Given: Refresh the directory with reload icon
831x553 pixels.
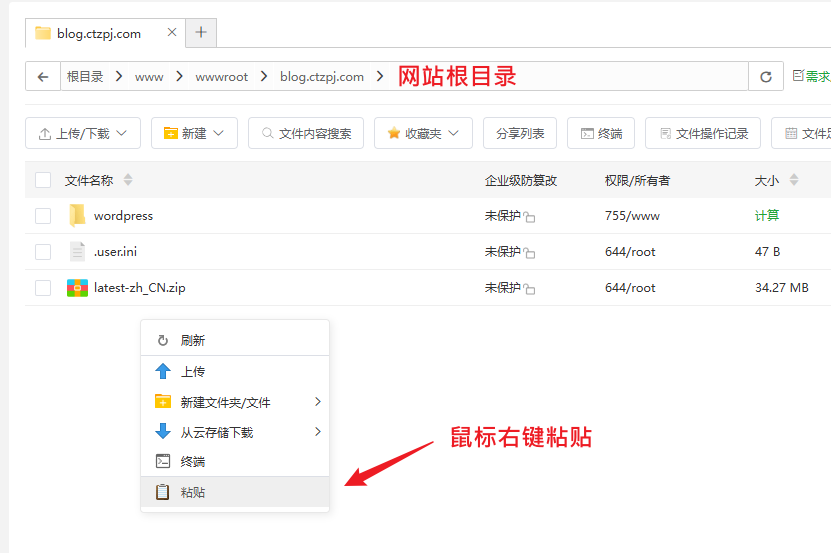Looking at the screenshot, I should (x=766, y=77).
